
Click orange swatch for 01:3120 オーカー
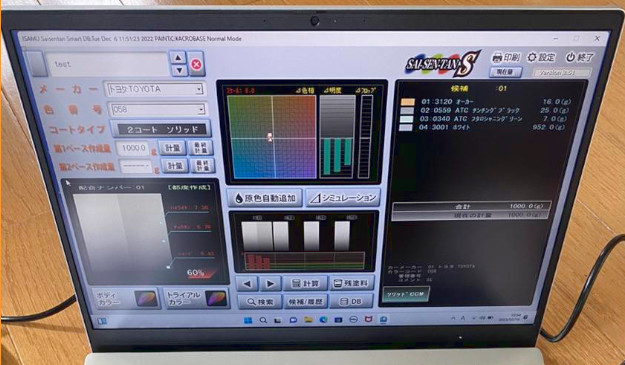tap(407, 102)
